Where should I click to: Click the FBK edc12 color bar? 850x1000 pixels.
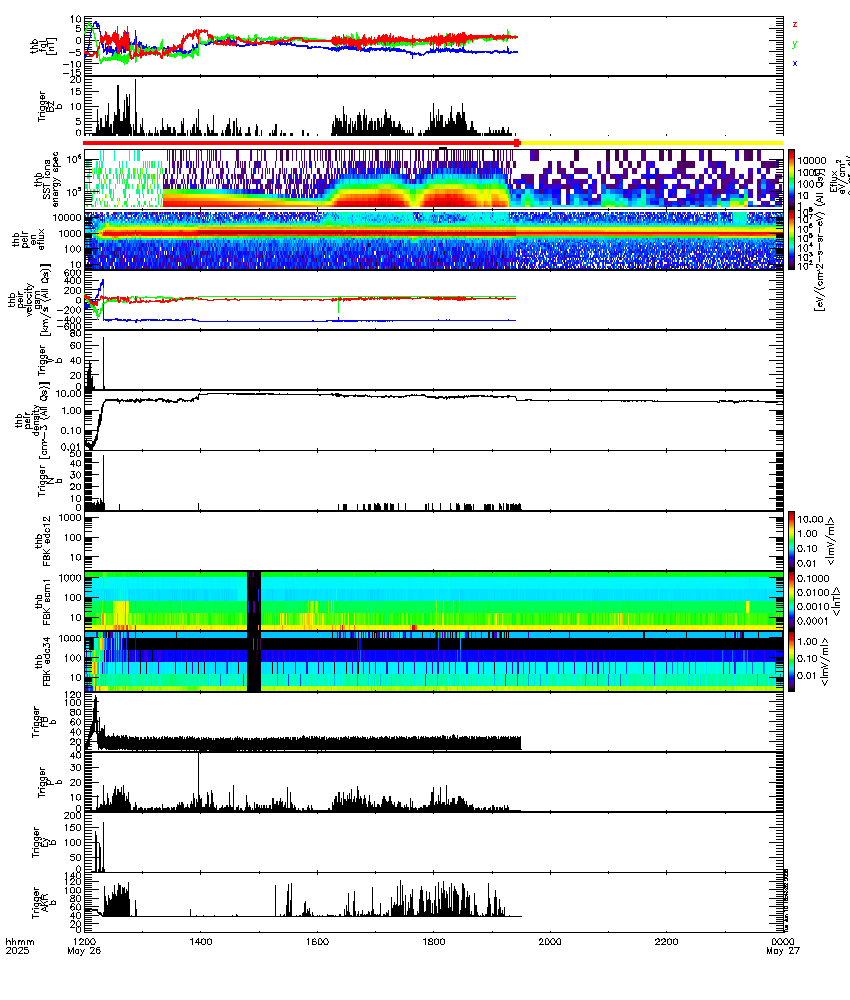[x=791, y=541]
